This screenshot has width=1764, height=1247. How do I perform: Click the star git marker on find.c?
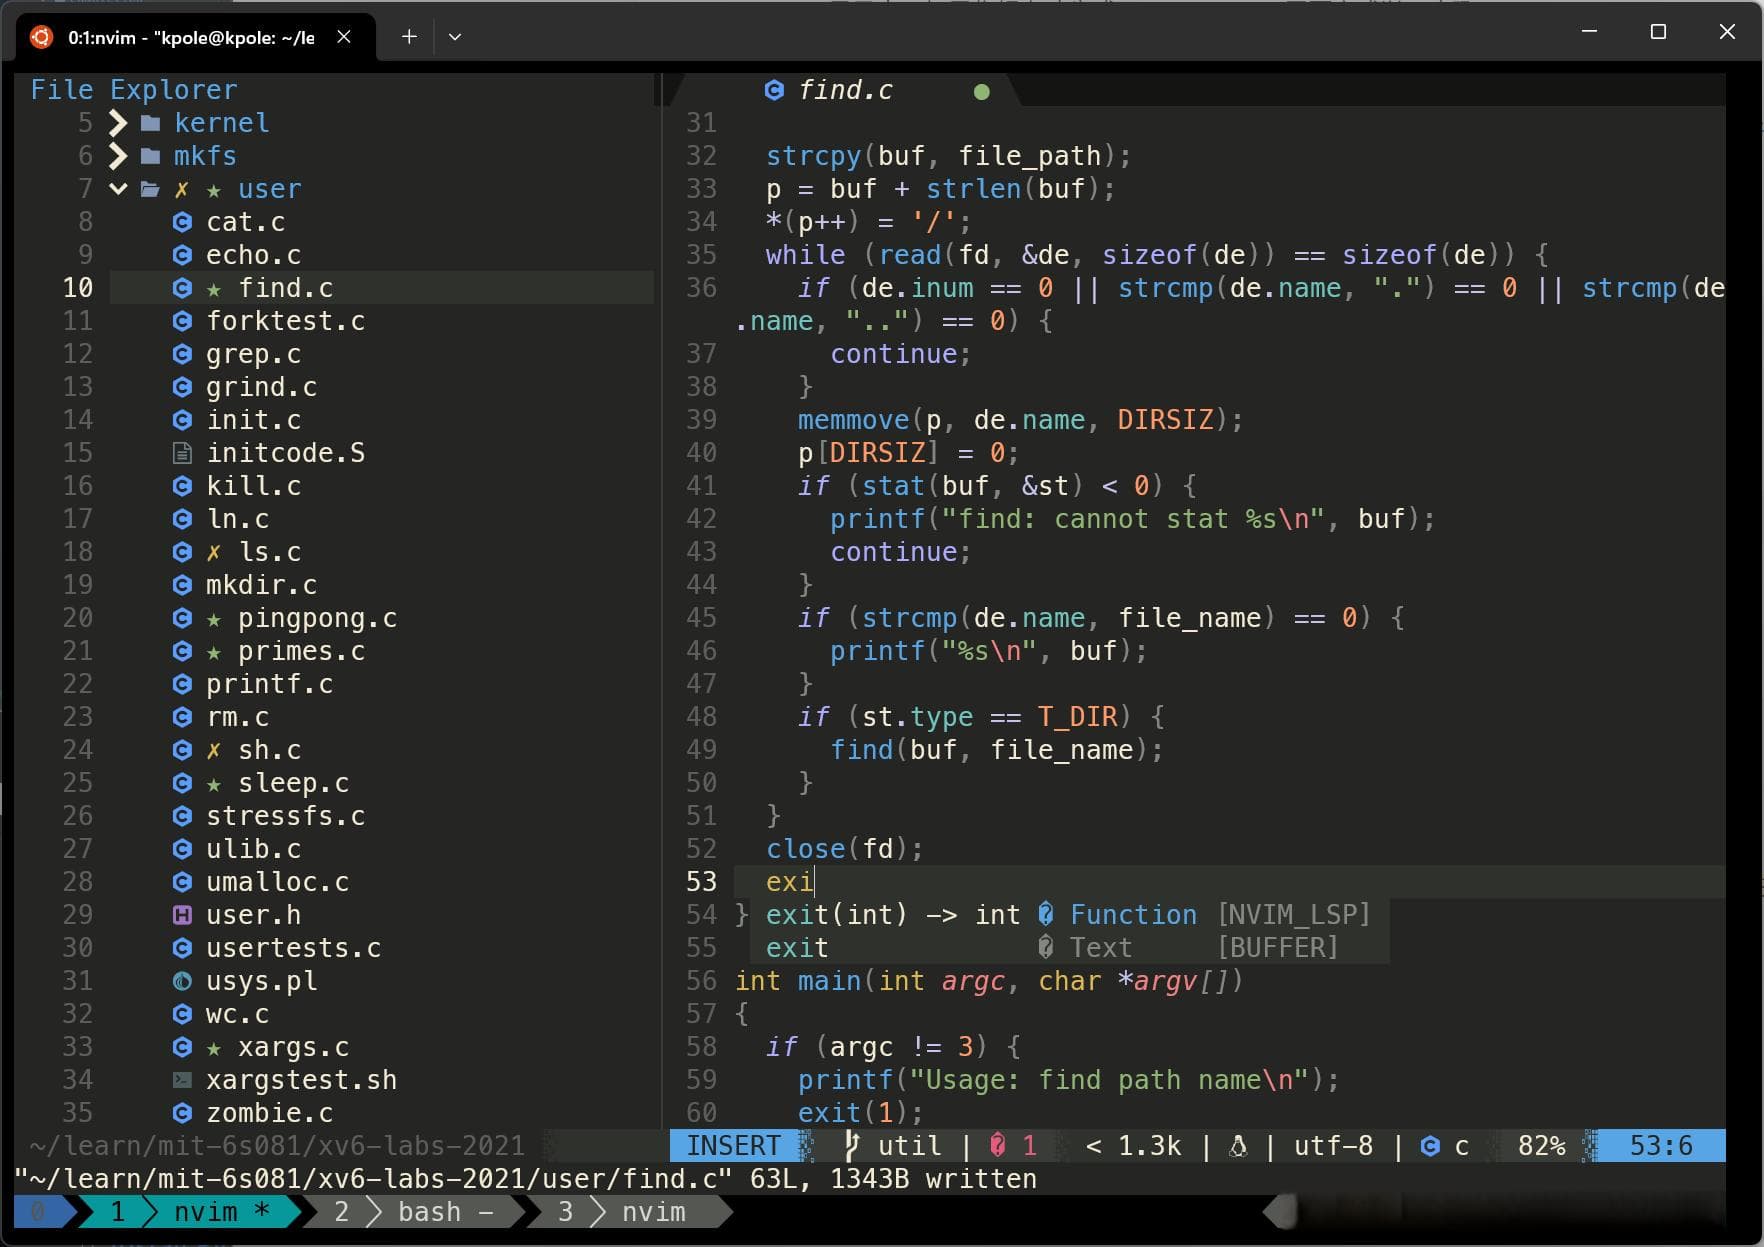(214, 289)
